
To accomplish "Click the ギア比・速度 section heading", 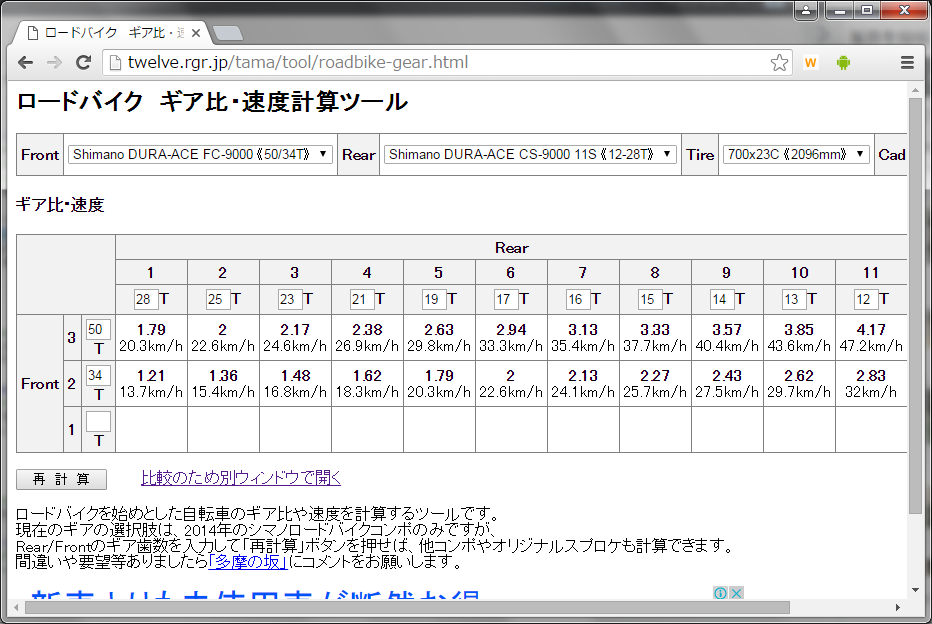I will (60, 205).
